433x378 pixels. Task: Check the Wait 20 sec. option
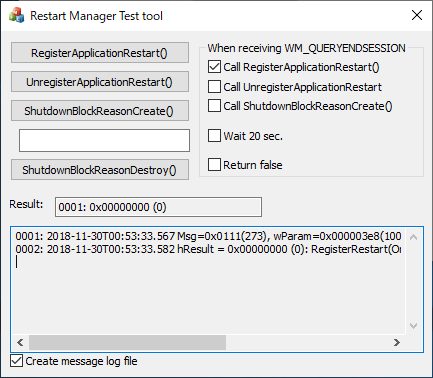[x=214, y=136]
